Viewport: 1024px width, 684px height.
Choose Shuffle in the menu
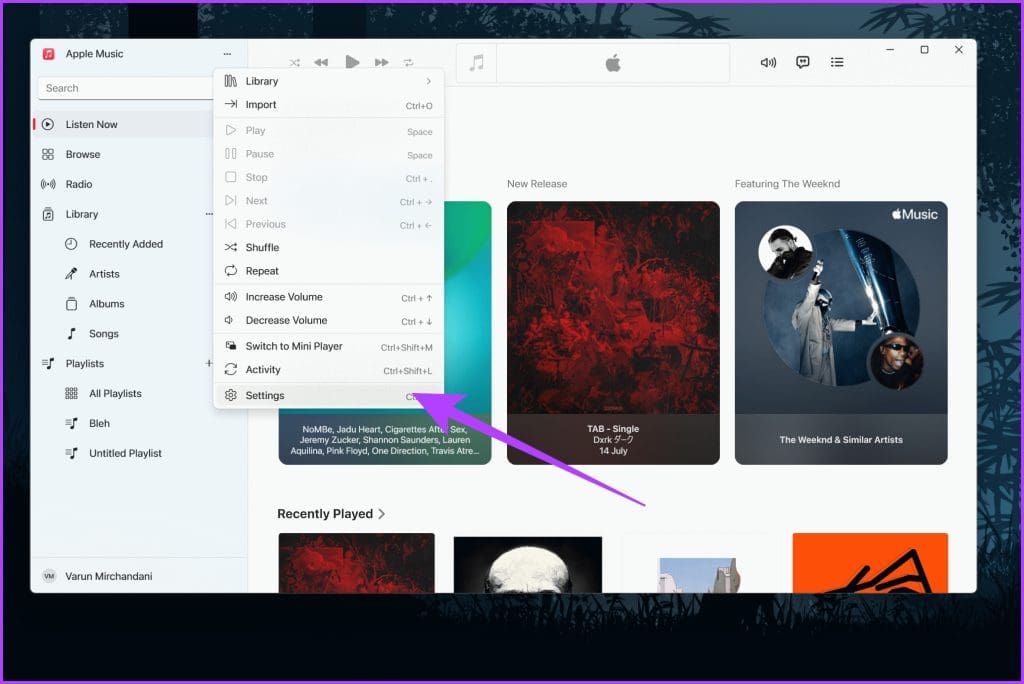pos(328,248)
